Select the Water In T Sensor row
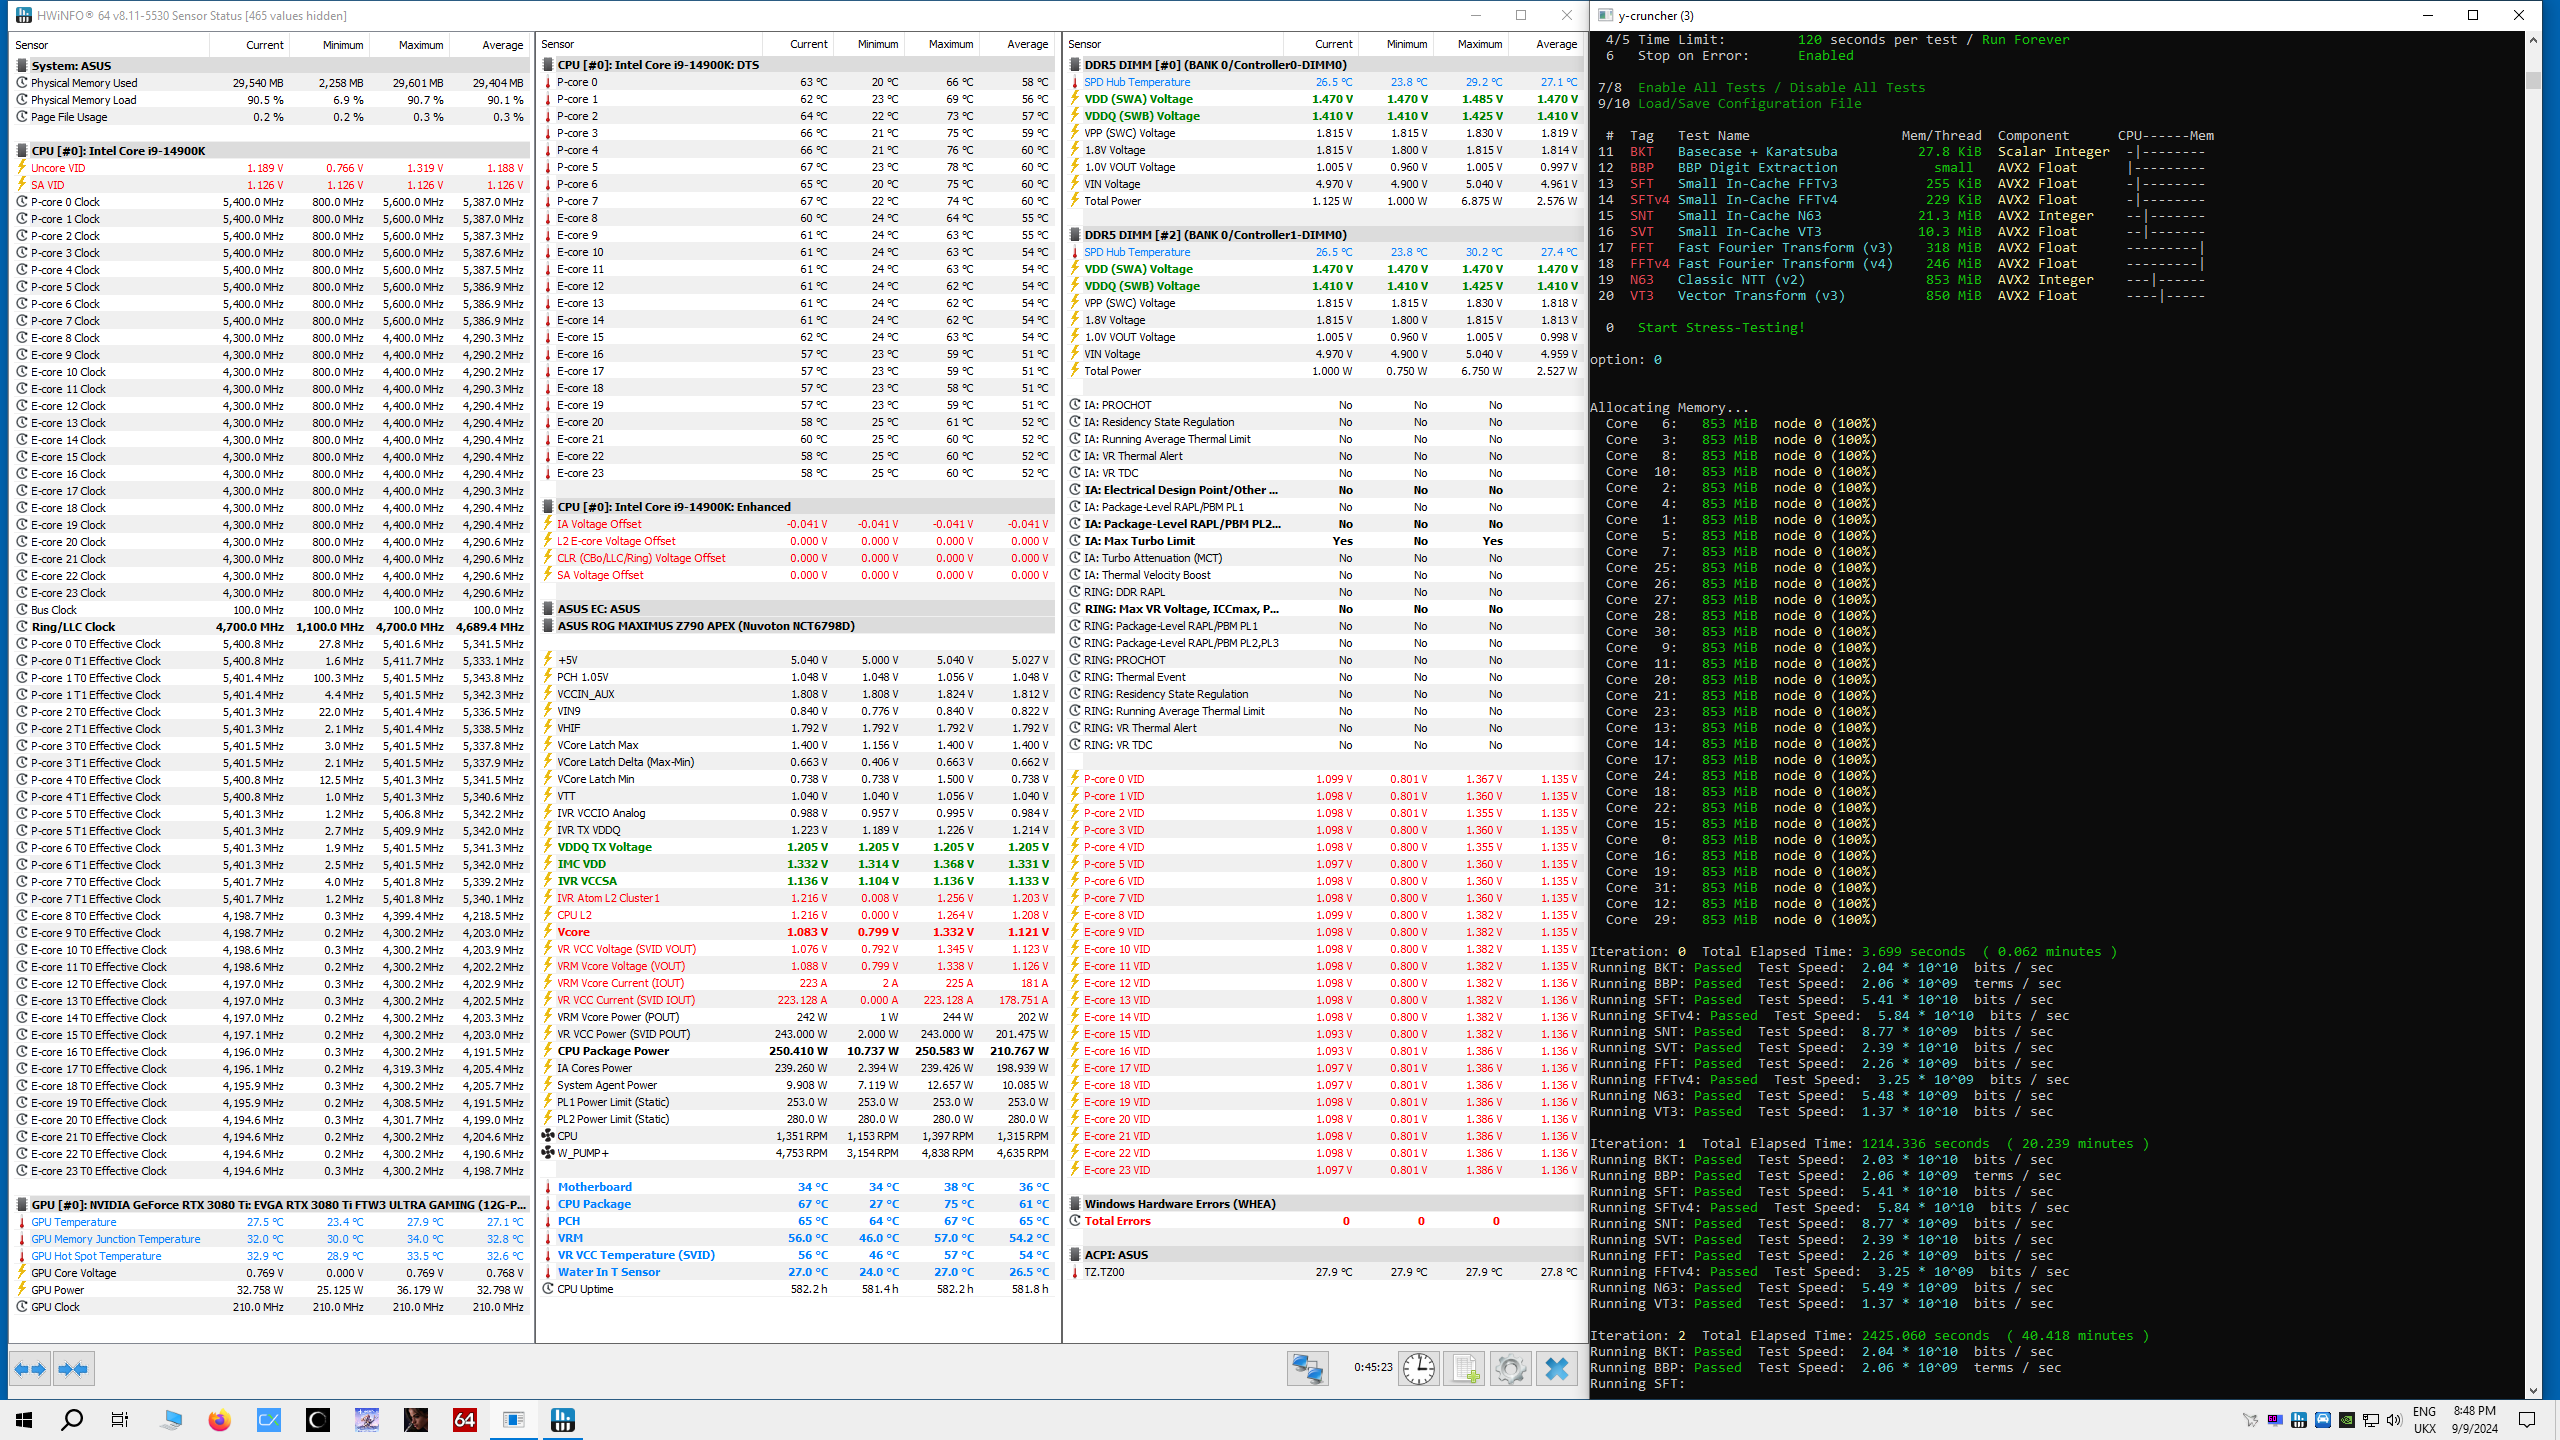 [x=798, y=1272]
